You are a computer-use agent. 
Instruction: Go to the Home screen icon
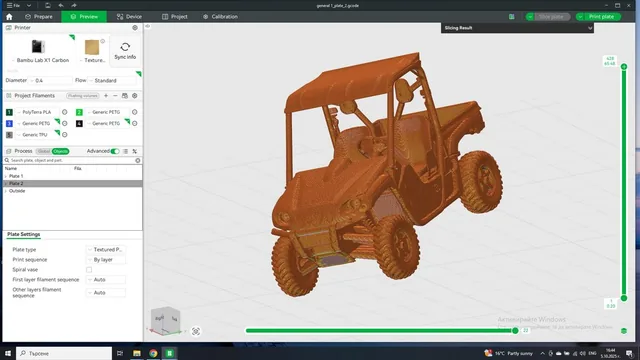9,17
